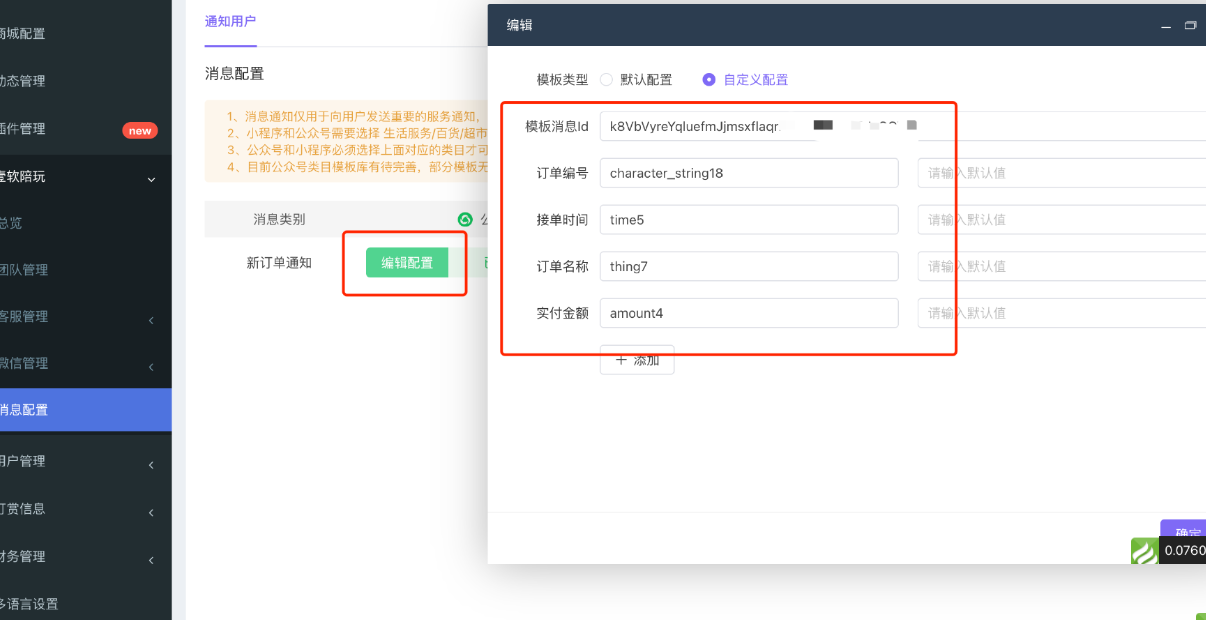Open 商城配置 in the sidebar
1206x620 pixels.
(x=85, y=33)
